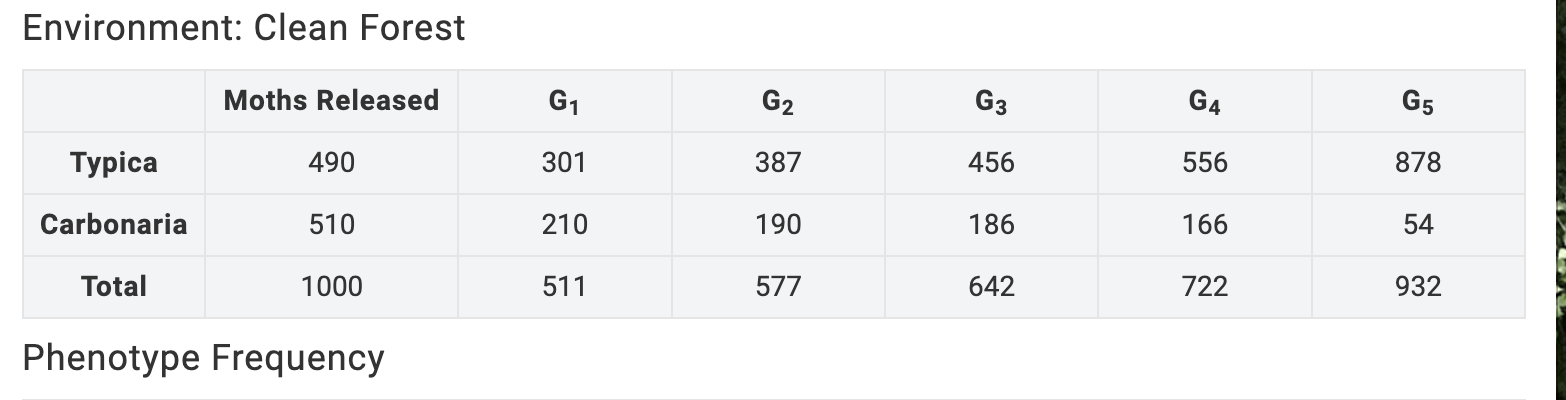Click the Typica row label
Viewport: 1566px width, 400px height.
[114, 163]
